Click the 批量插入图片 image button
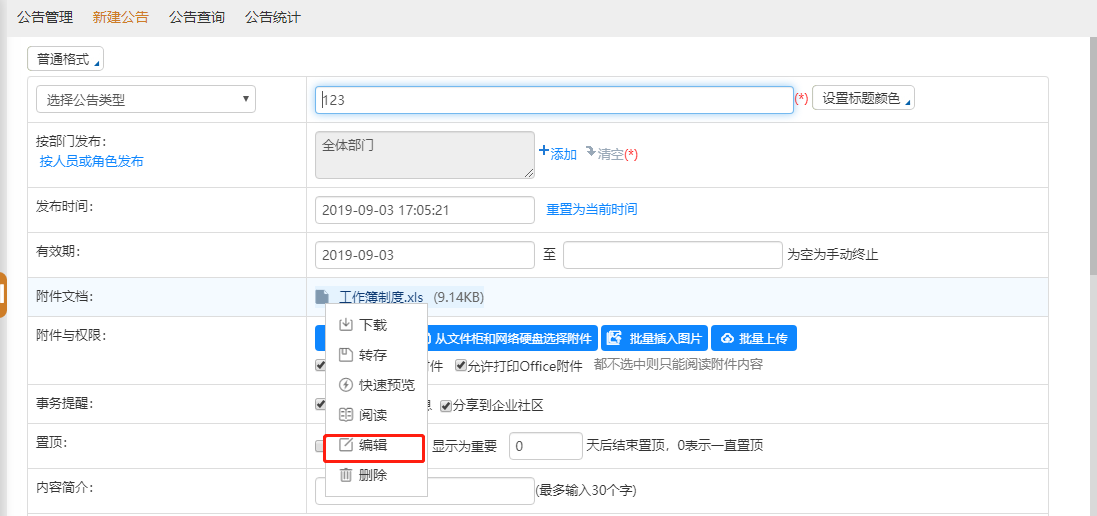 (x=655, y=339)
